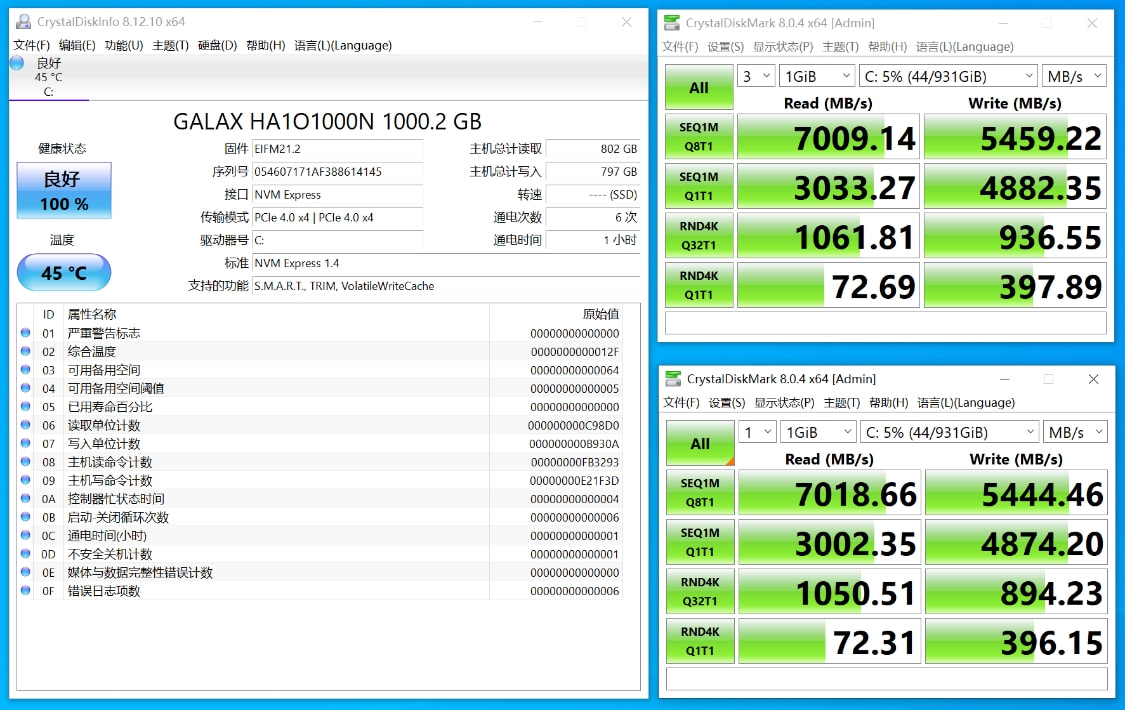Click the All button to run all benchmarks

tap(698, 87)
